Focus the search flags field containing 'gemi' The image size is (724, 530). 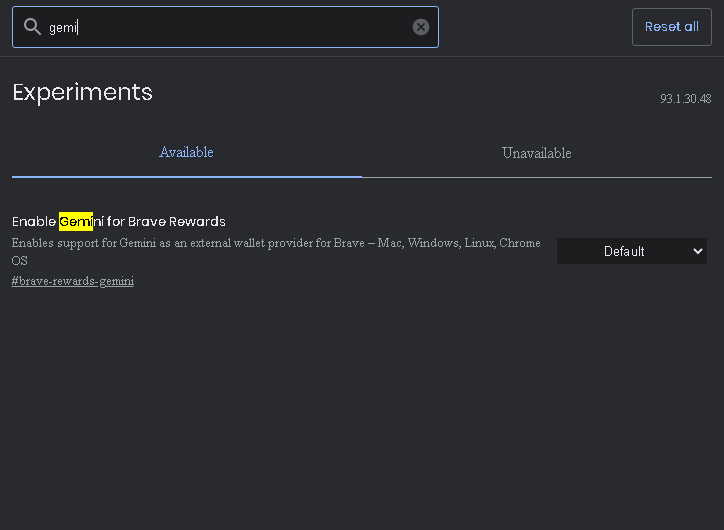click(225, 27)
